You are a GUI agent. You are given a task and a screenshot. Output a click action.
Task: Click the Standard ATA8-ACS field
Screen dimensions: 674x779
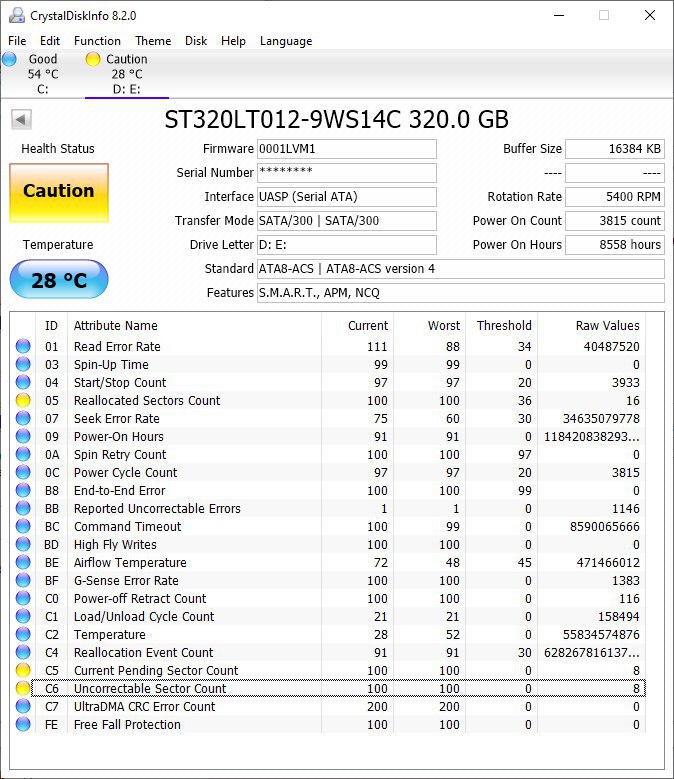coord(460,269)
